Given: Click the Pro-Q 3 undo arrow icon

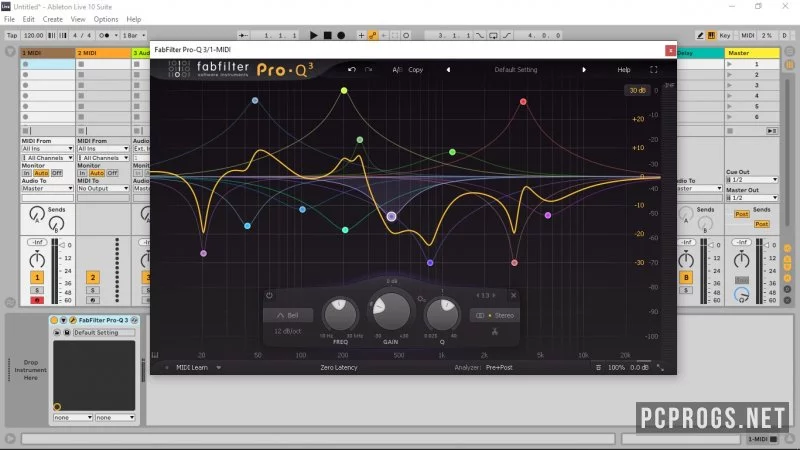Looking at the screenshot, I should click(x=352, y=69).
